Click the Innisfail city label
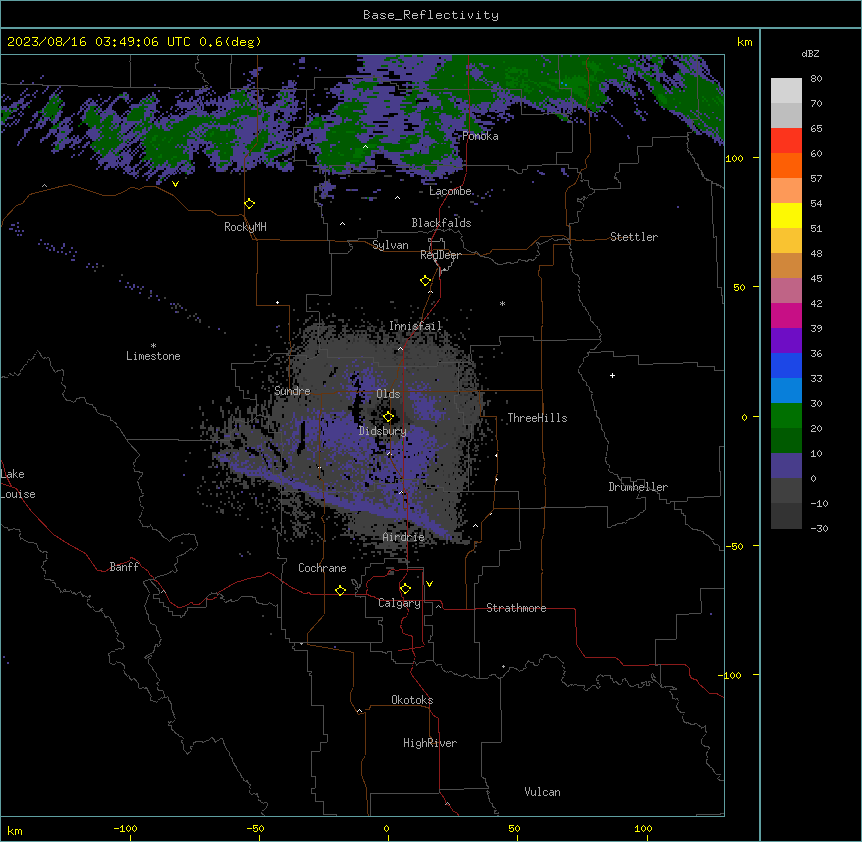This screenshot has height=842, width=862. coord(416,326)
